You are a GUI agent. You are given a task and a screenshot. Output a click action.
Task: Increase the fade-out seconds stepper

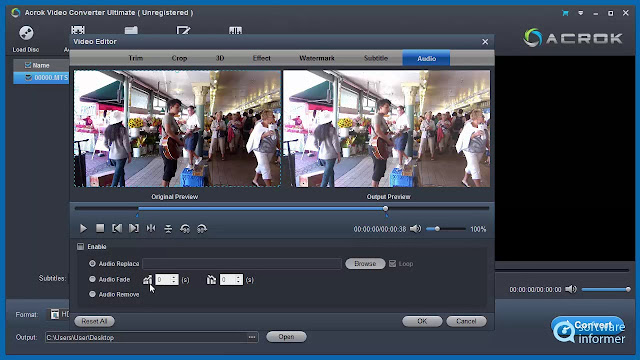[x=238, y=277]
